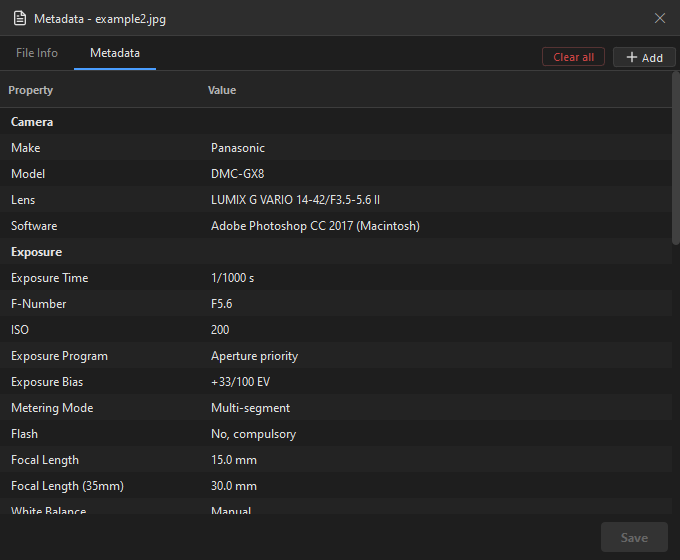Select the Metadata tab

(115, 53)
